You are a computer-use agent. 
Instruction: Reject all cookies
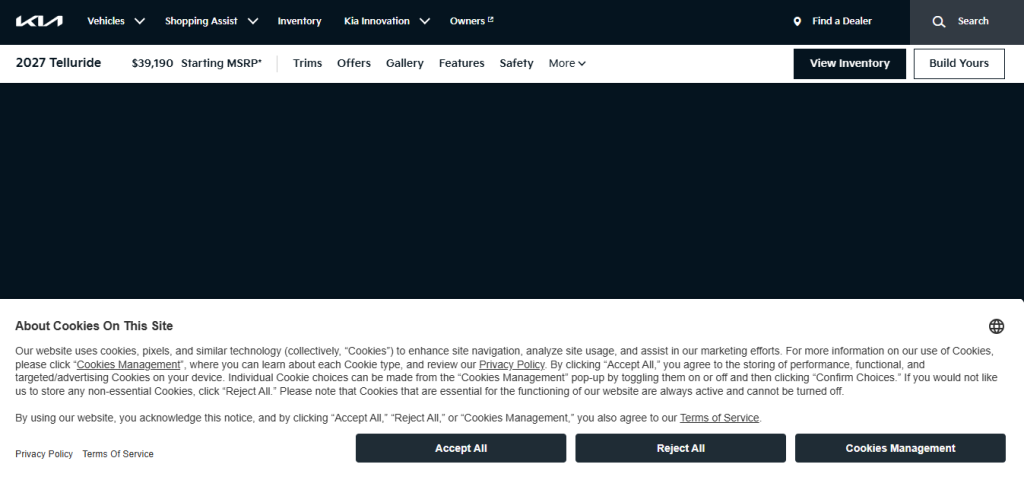click(x=680, y=448)
